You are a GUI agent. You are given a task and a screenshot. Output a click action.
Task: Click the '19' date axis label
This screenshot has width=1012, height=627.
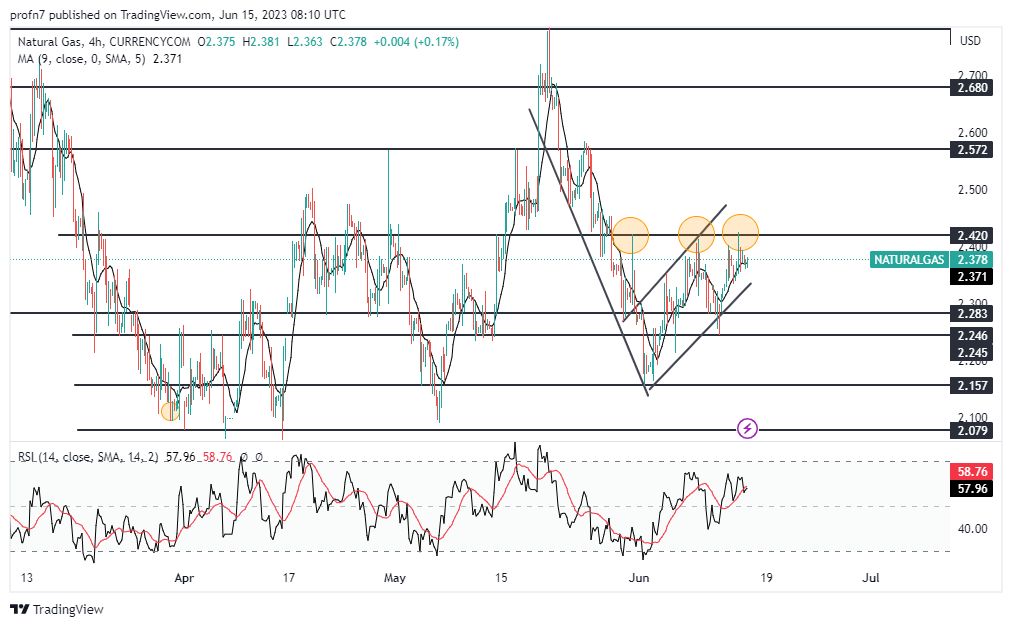point(766,577)
